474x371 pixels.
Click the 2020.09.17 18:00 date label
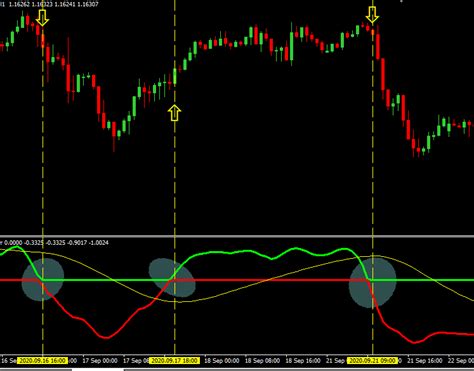coord(174,361)
